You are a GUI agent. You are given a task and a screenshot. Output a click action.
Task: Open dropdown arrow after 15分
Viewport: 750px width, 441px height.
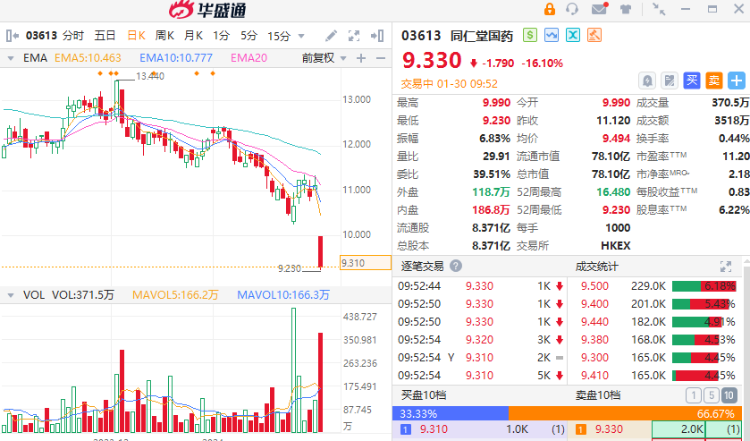point(301,36)
